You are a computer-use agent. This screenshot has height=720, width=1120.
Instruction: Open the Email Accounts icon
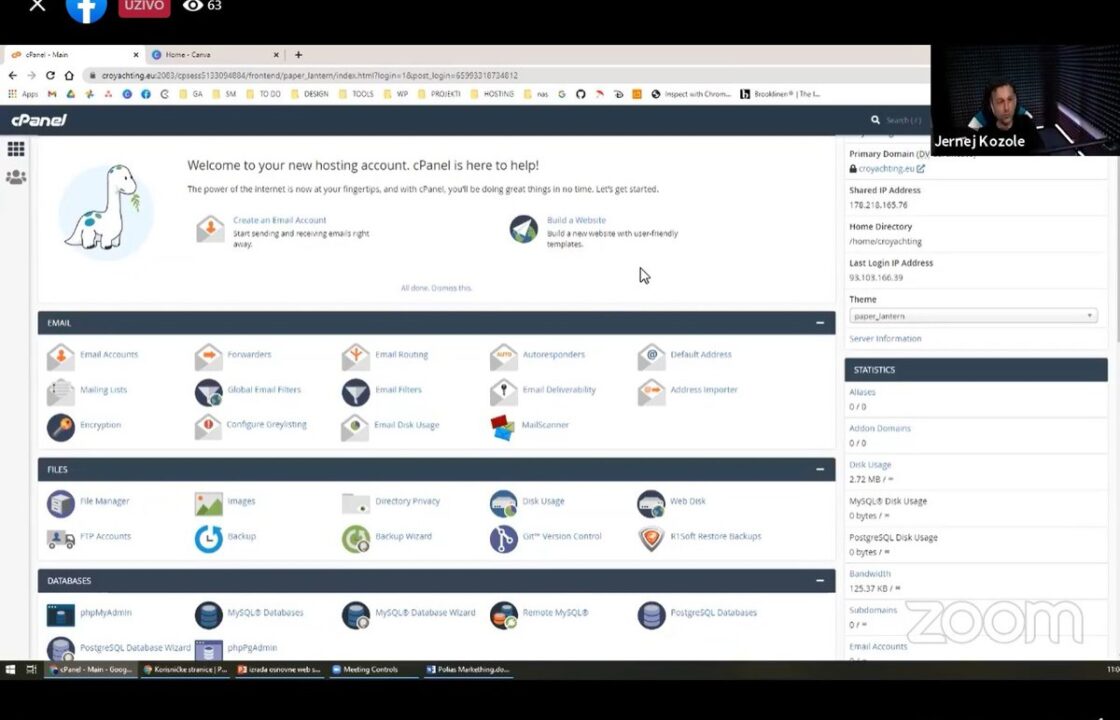point(61,355)
